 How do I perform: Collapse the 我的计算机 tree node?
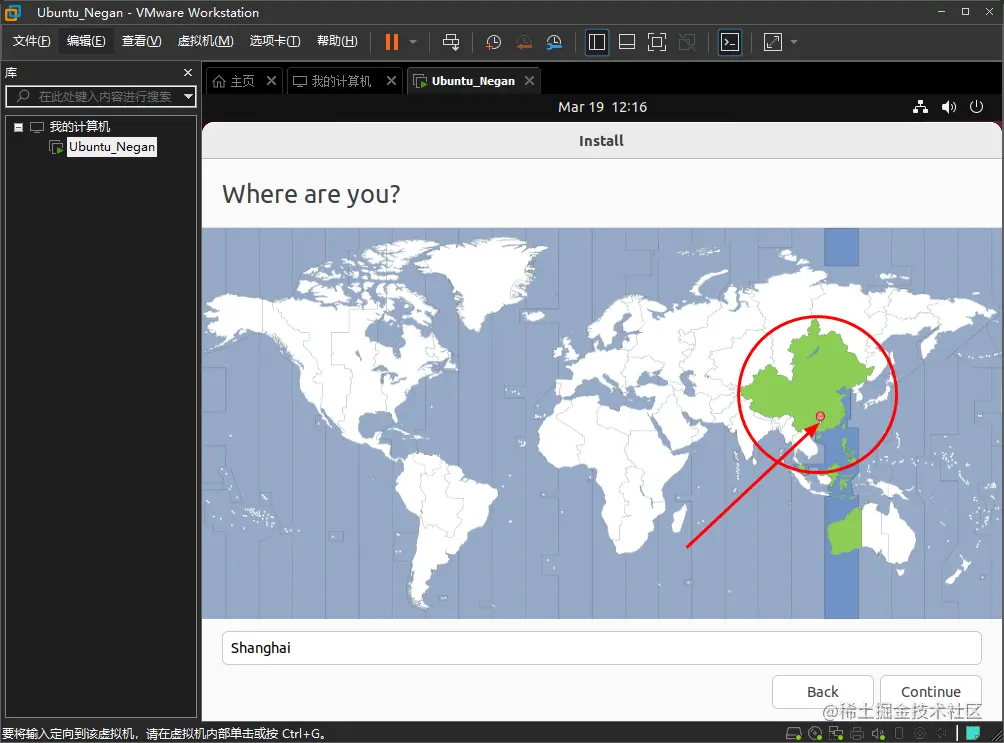[19, 127]
